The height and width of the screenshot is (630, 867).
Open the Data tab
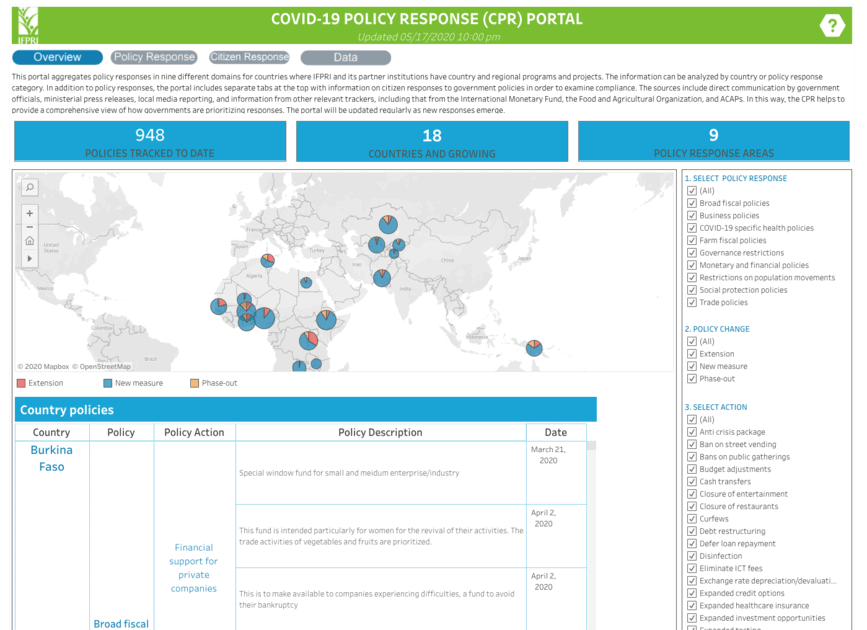click(345, 58)
